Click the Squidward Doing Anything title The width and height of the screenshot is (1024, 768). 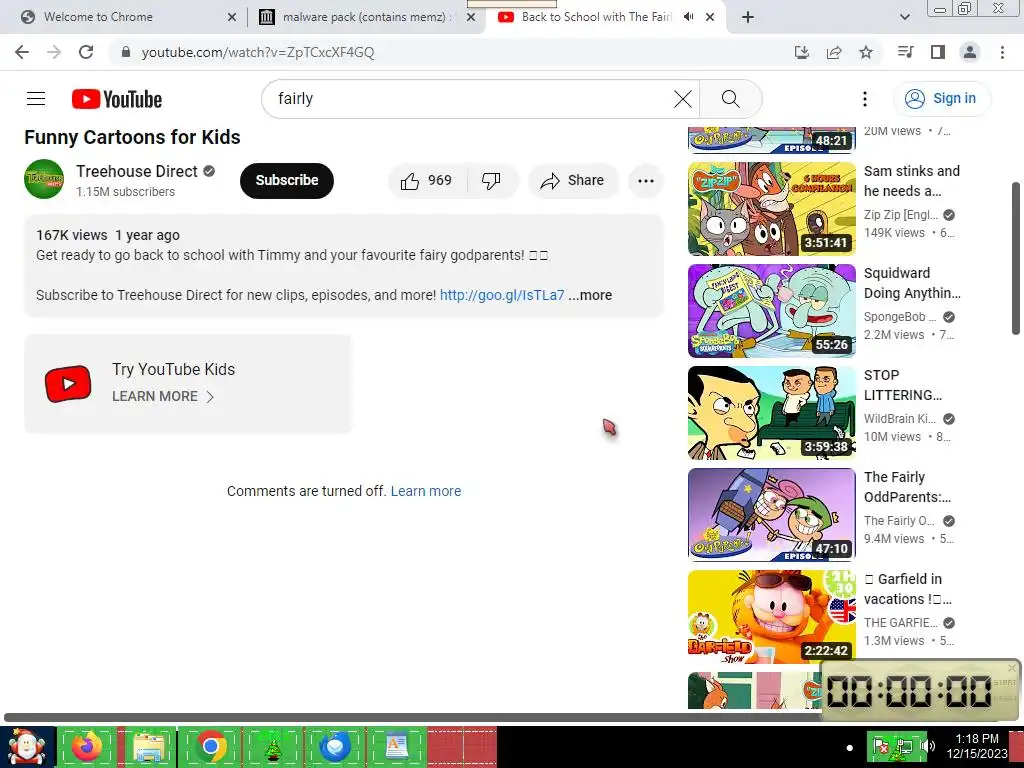[912, 283]
